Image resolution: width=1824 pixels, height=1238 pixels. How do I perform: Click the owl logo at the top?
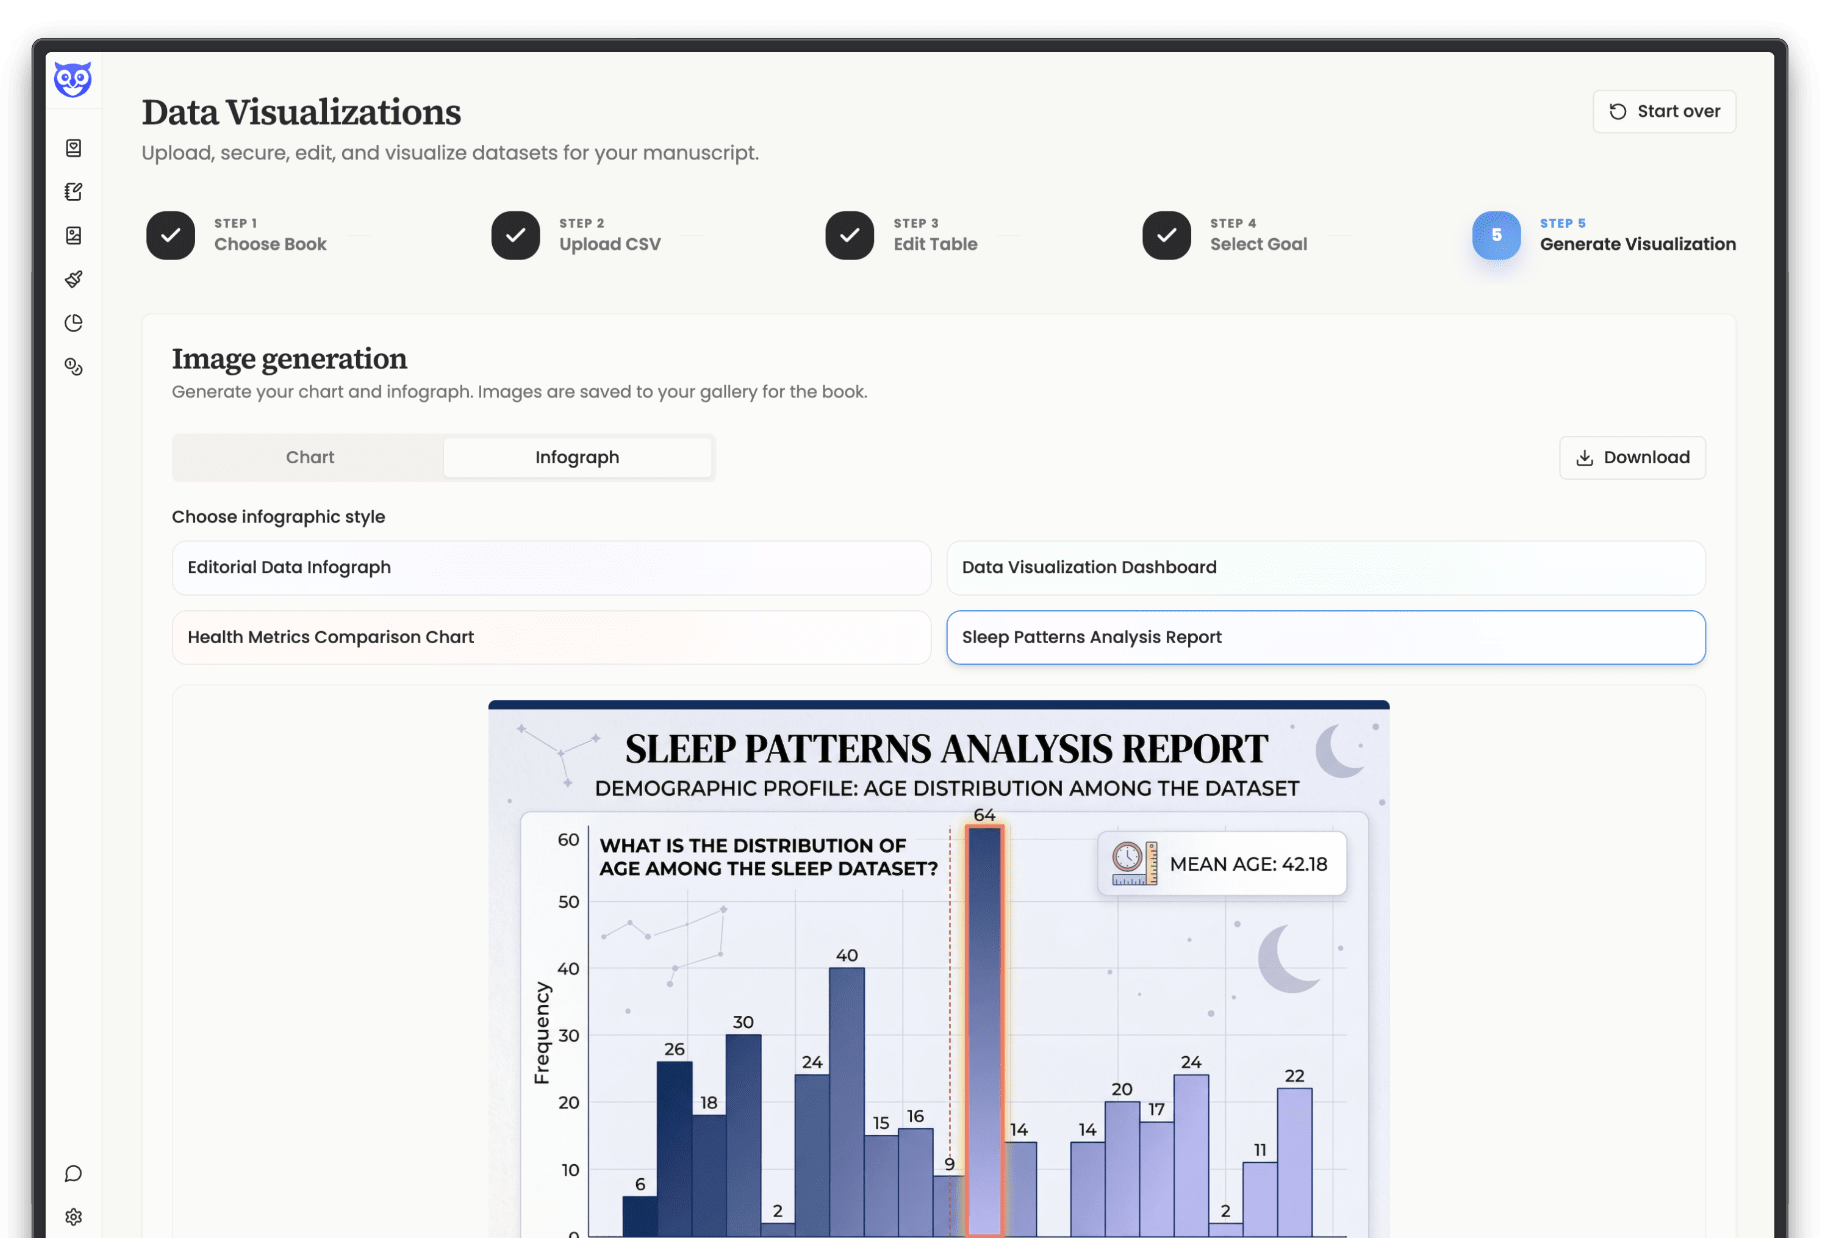(73, 79)
